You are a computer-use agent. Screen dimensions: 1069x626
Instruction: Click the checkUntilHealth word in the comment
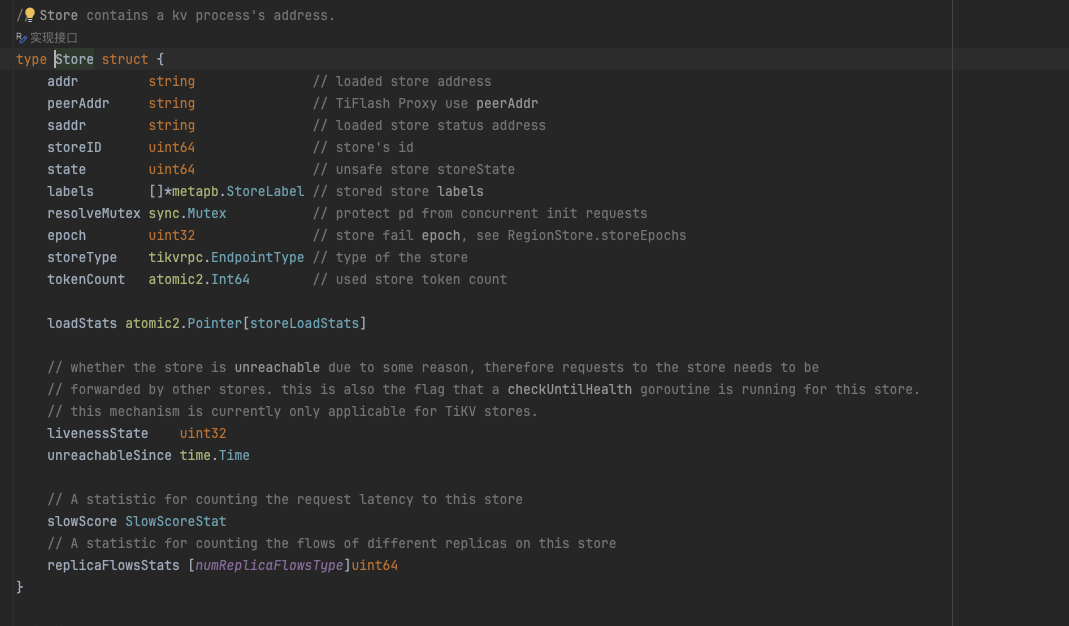tap(569, 389)
